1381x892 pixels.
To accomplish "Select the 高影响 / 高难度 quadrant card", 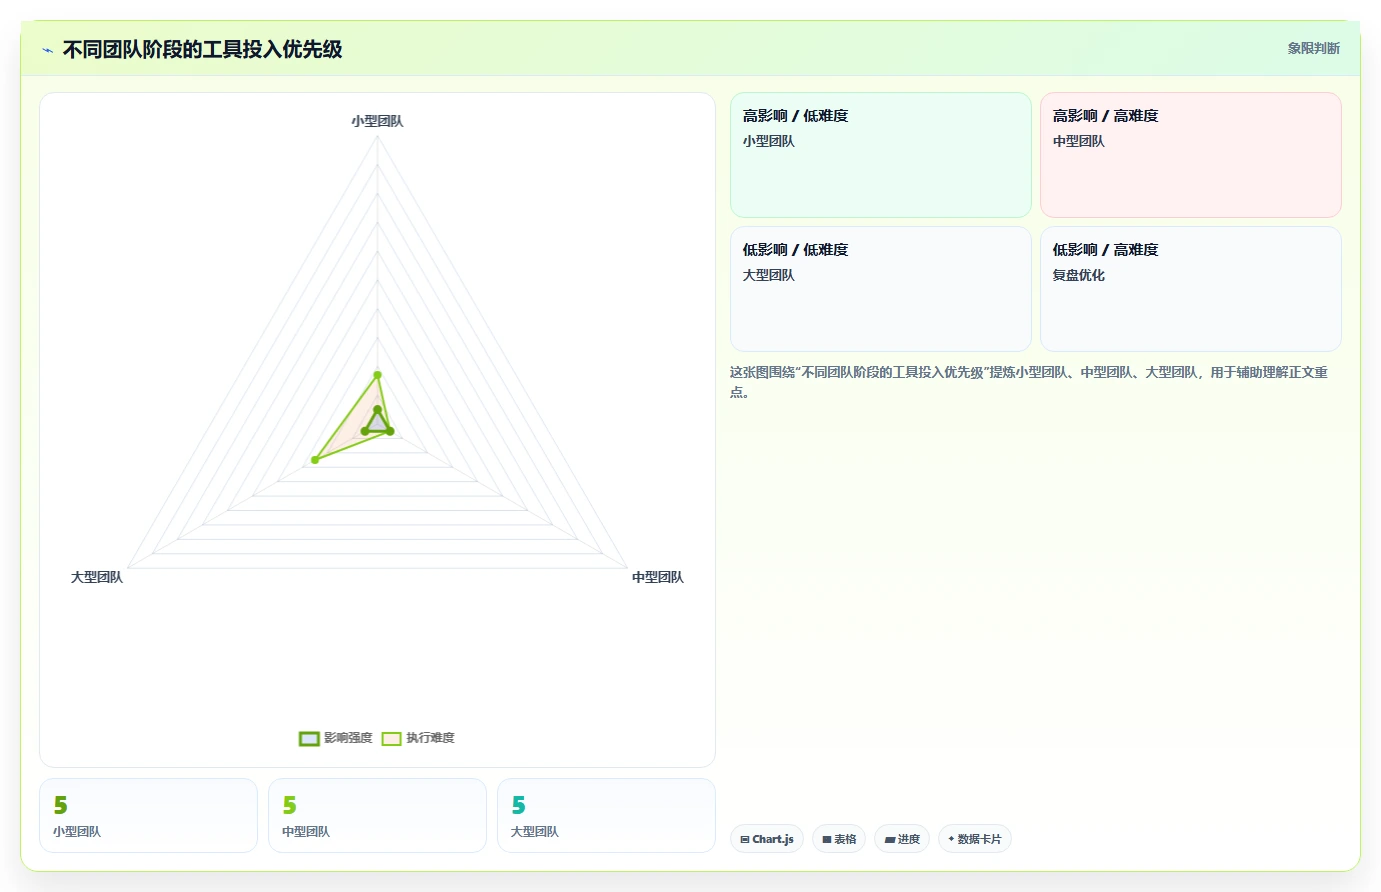I will tap(1190, 155).
